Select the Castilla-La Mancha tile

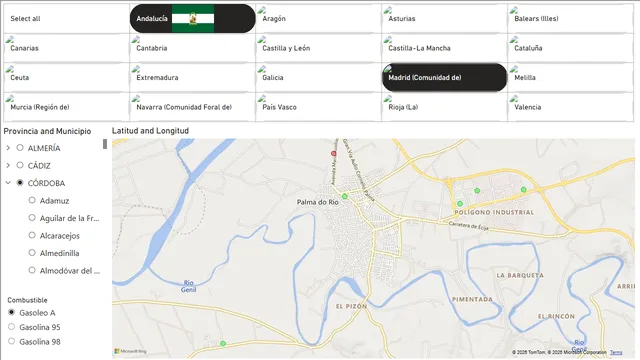click(444, 48)
